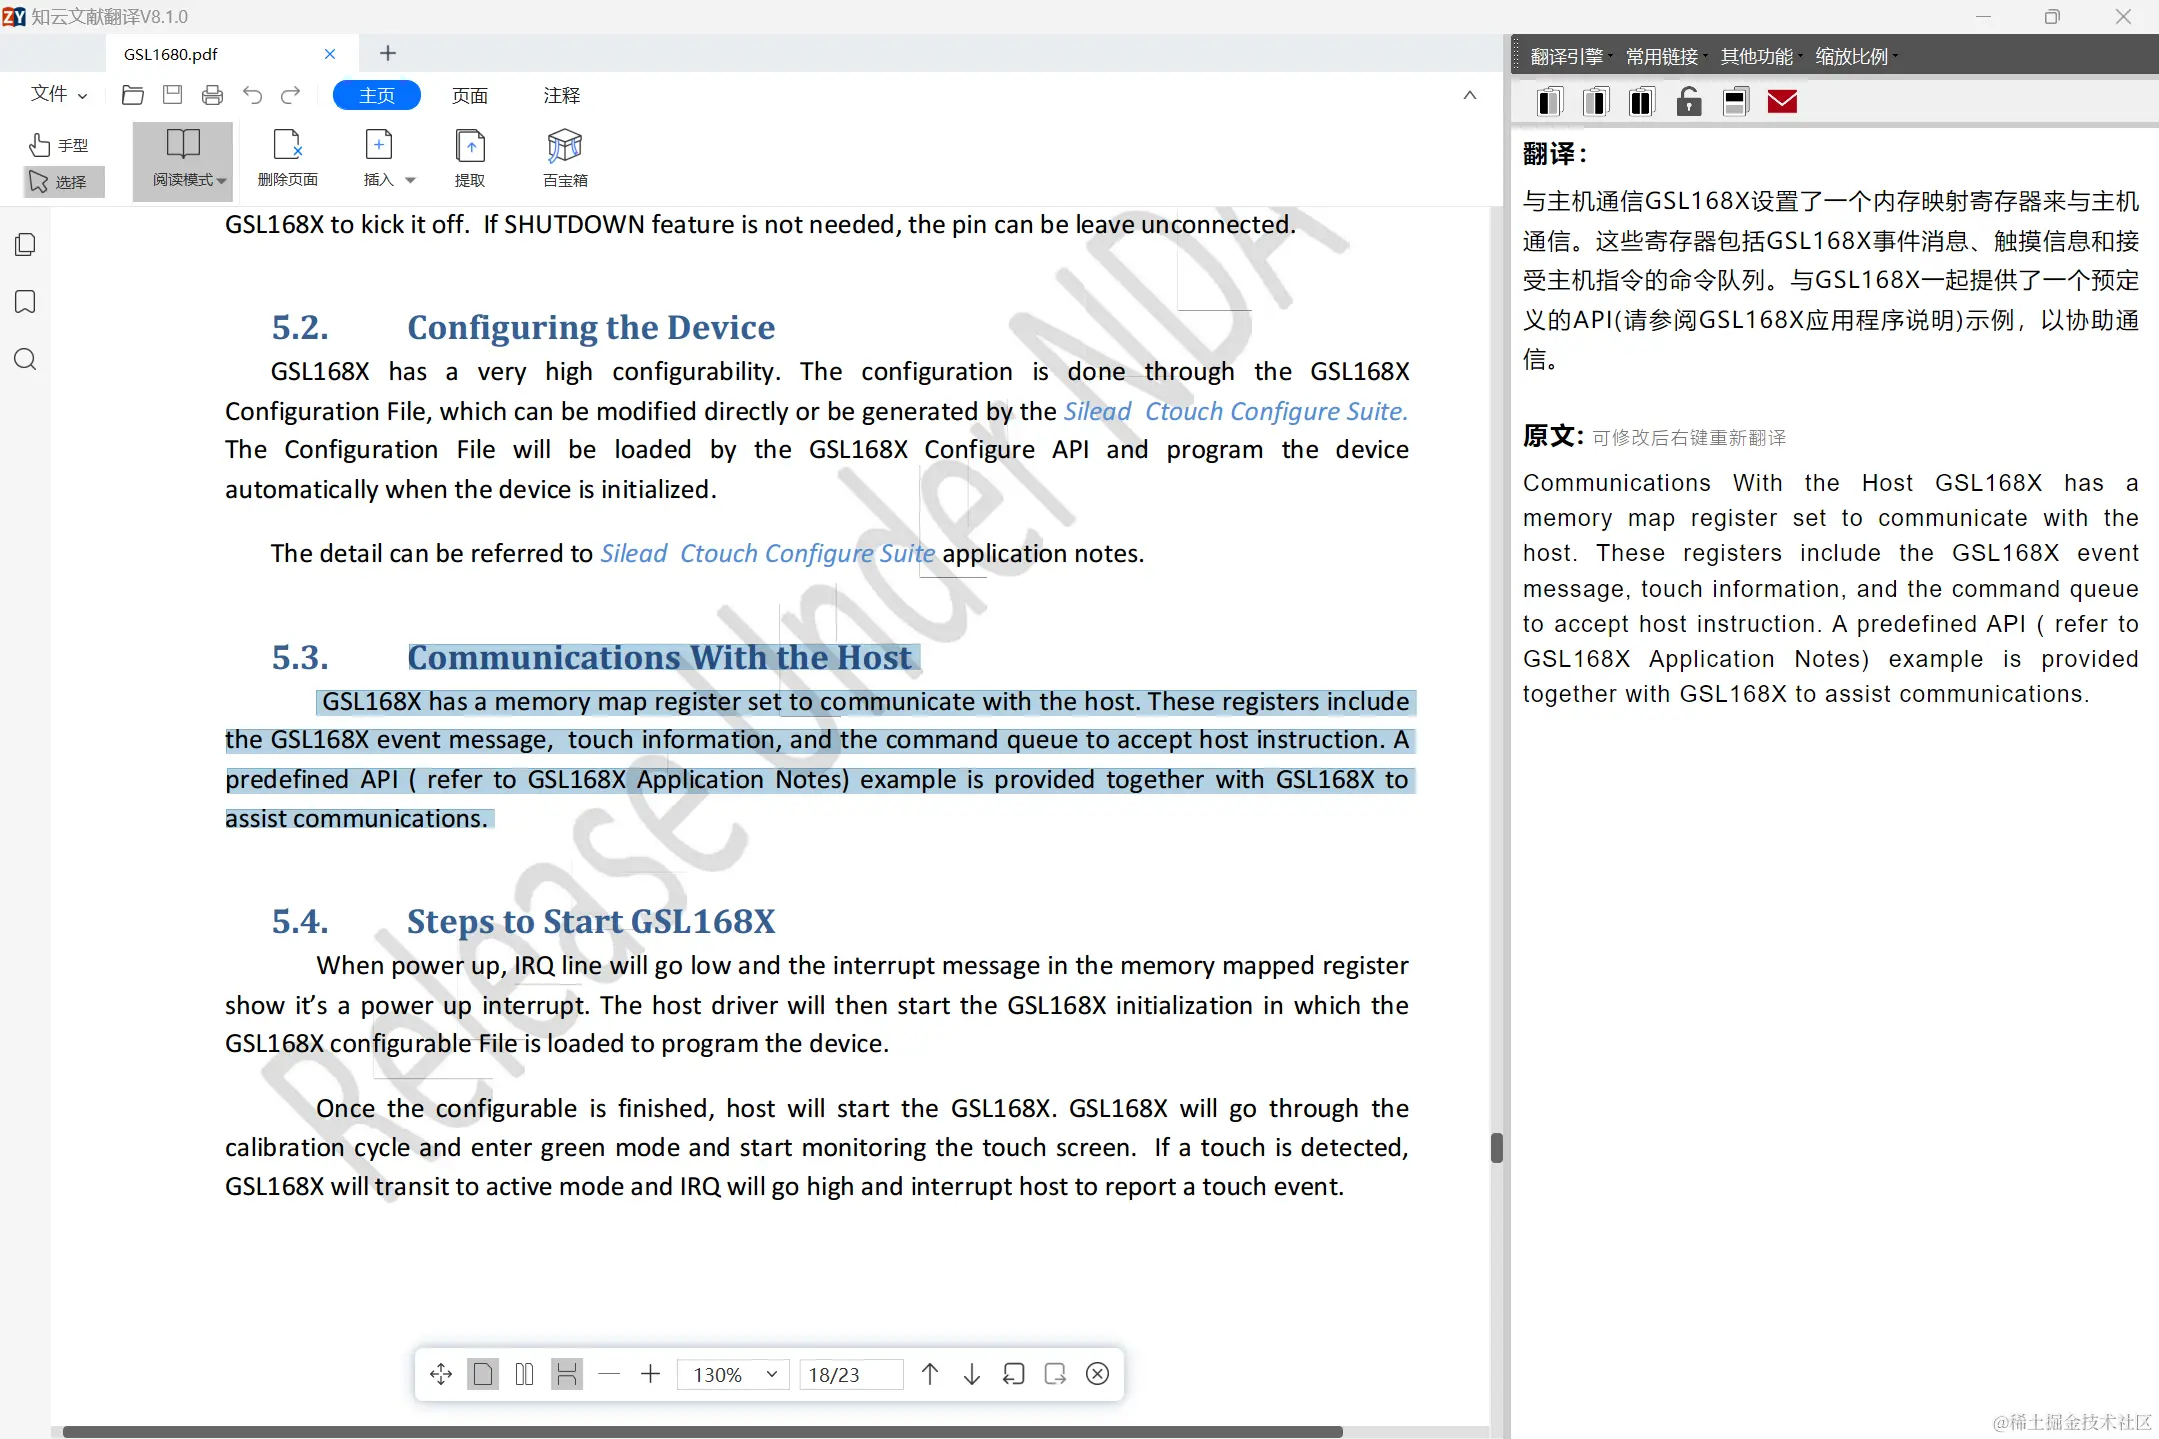
Task: Click the print icon in top toolbar
Action: pos(212,95)
